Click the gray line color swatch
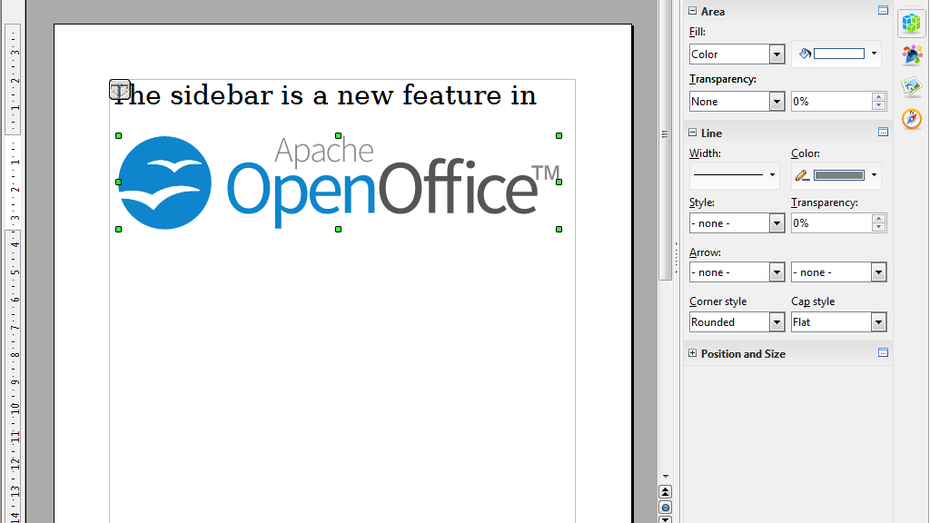Viewport: 930px width, 523px height. pyautogui.click(x=839, y=175)
